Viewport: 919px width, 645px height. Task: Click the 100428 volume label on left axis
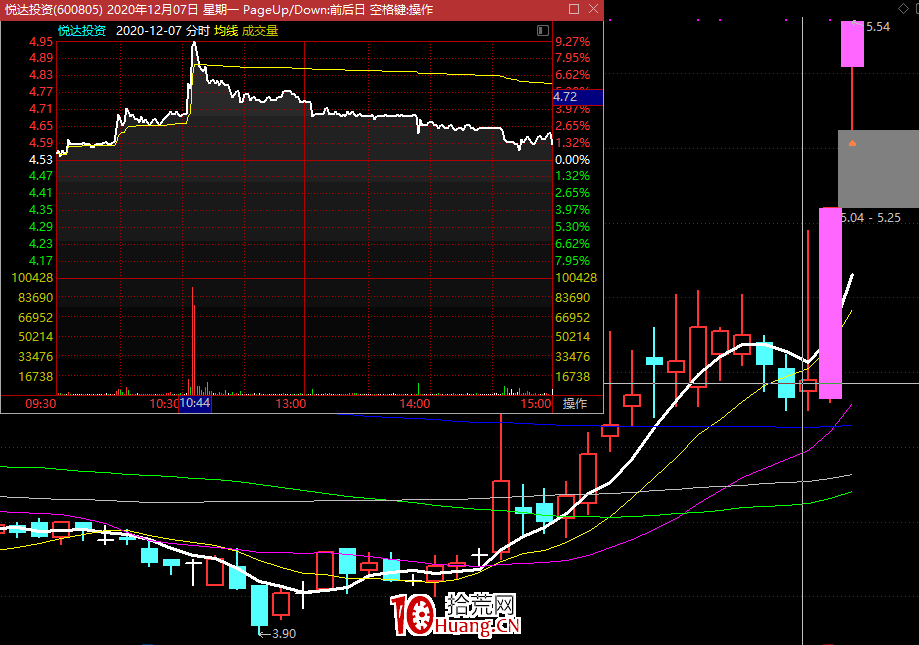point(32,278)
